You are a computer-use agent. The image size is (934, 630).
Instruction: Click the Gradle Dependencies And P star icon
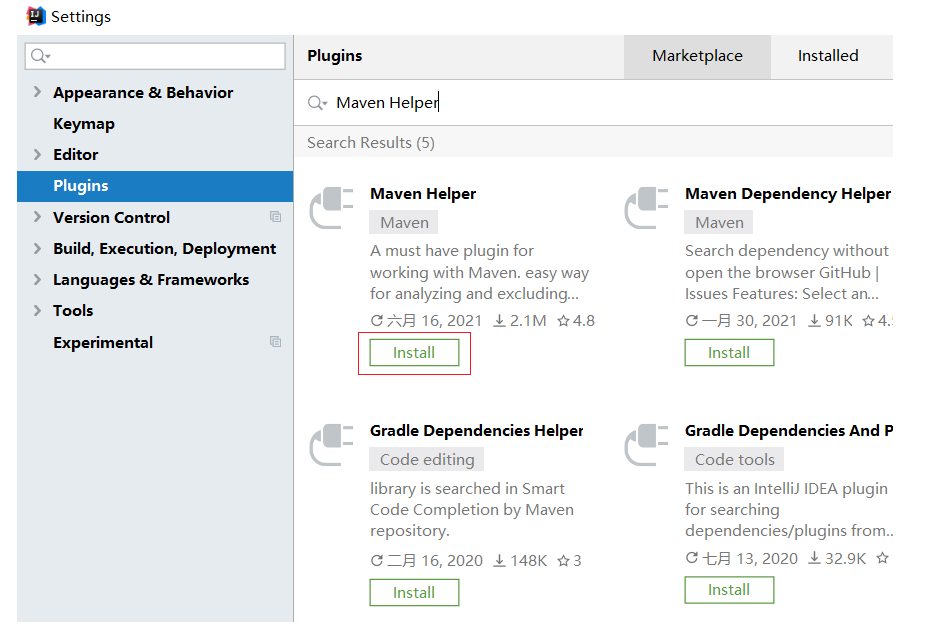point(883,558)
